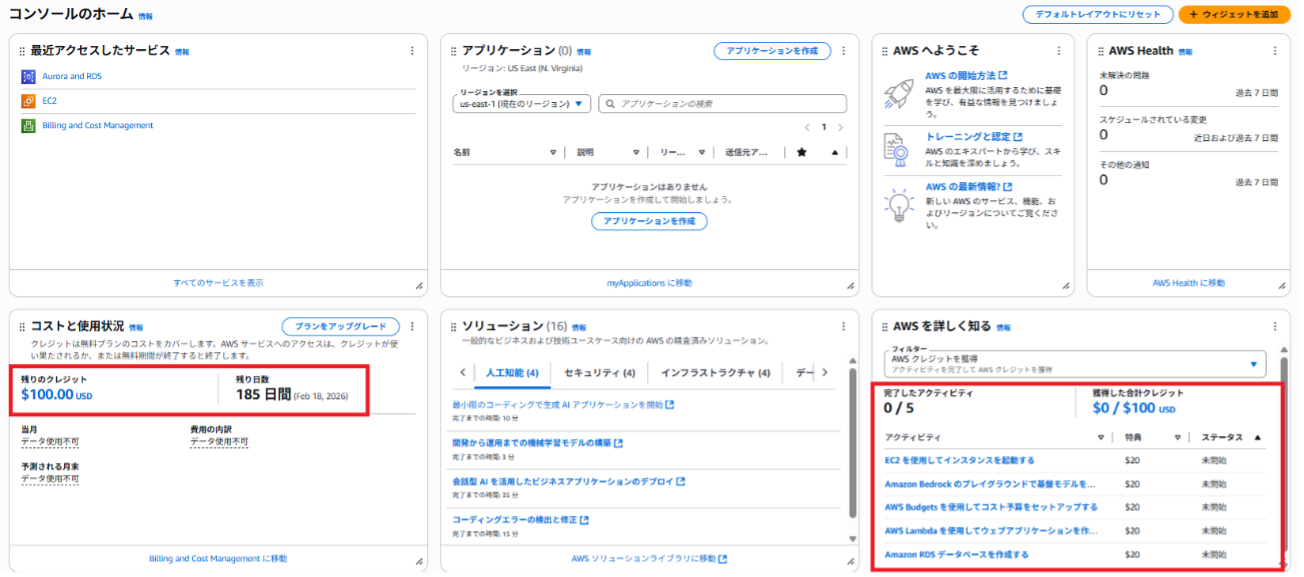Go to previous page in applications pagination

808,128
